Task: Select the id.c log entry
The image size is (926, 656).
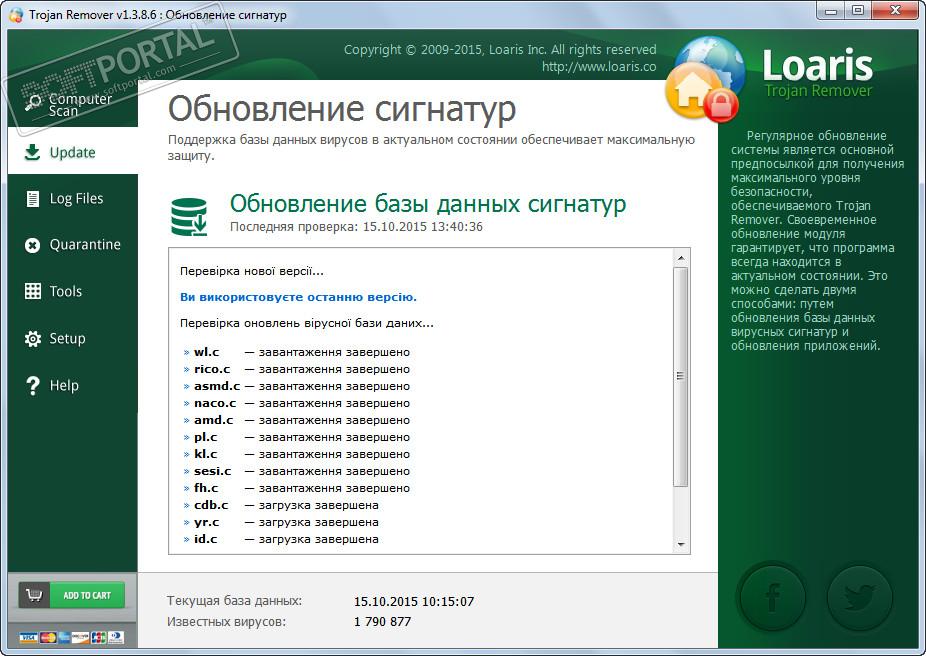Action: click(281, 539)
